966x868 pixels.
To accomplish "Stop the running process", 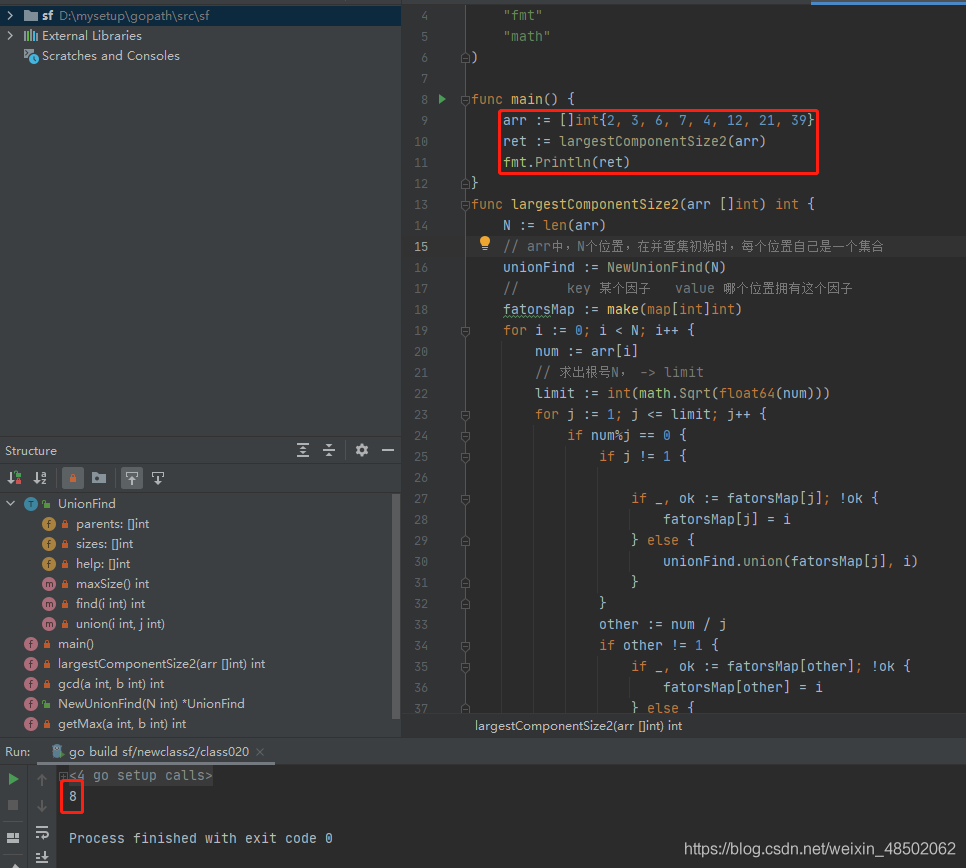I will coord(13,805).
